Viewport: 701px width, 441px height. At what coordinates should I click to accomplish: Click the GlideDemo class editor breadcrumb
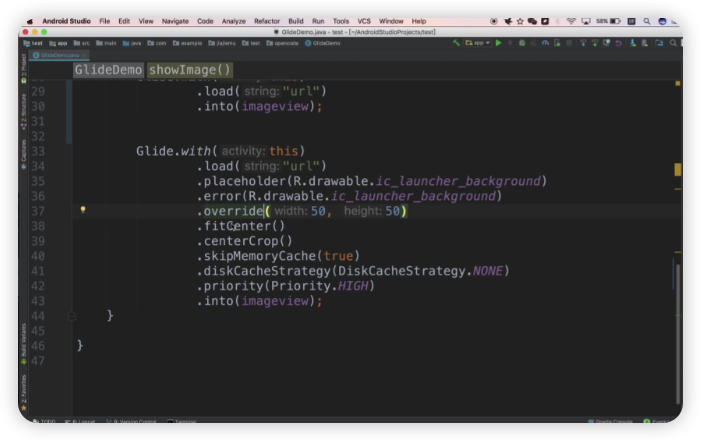(x=108, y=70)
